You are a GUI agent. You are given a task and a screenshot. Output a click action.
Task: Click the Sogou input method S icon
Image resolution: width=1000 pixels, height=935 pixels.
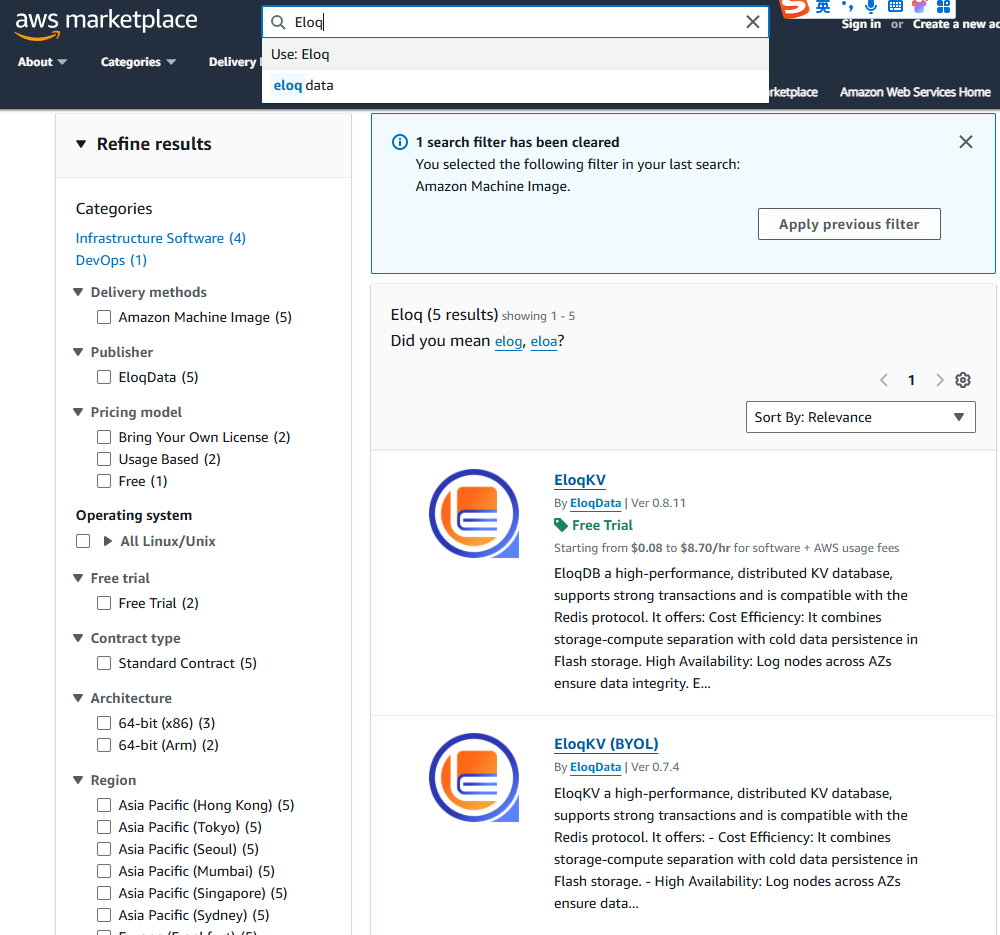795,8
